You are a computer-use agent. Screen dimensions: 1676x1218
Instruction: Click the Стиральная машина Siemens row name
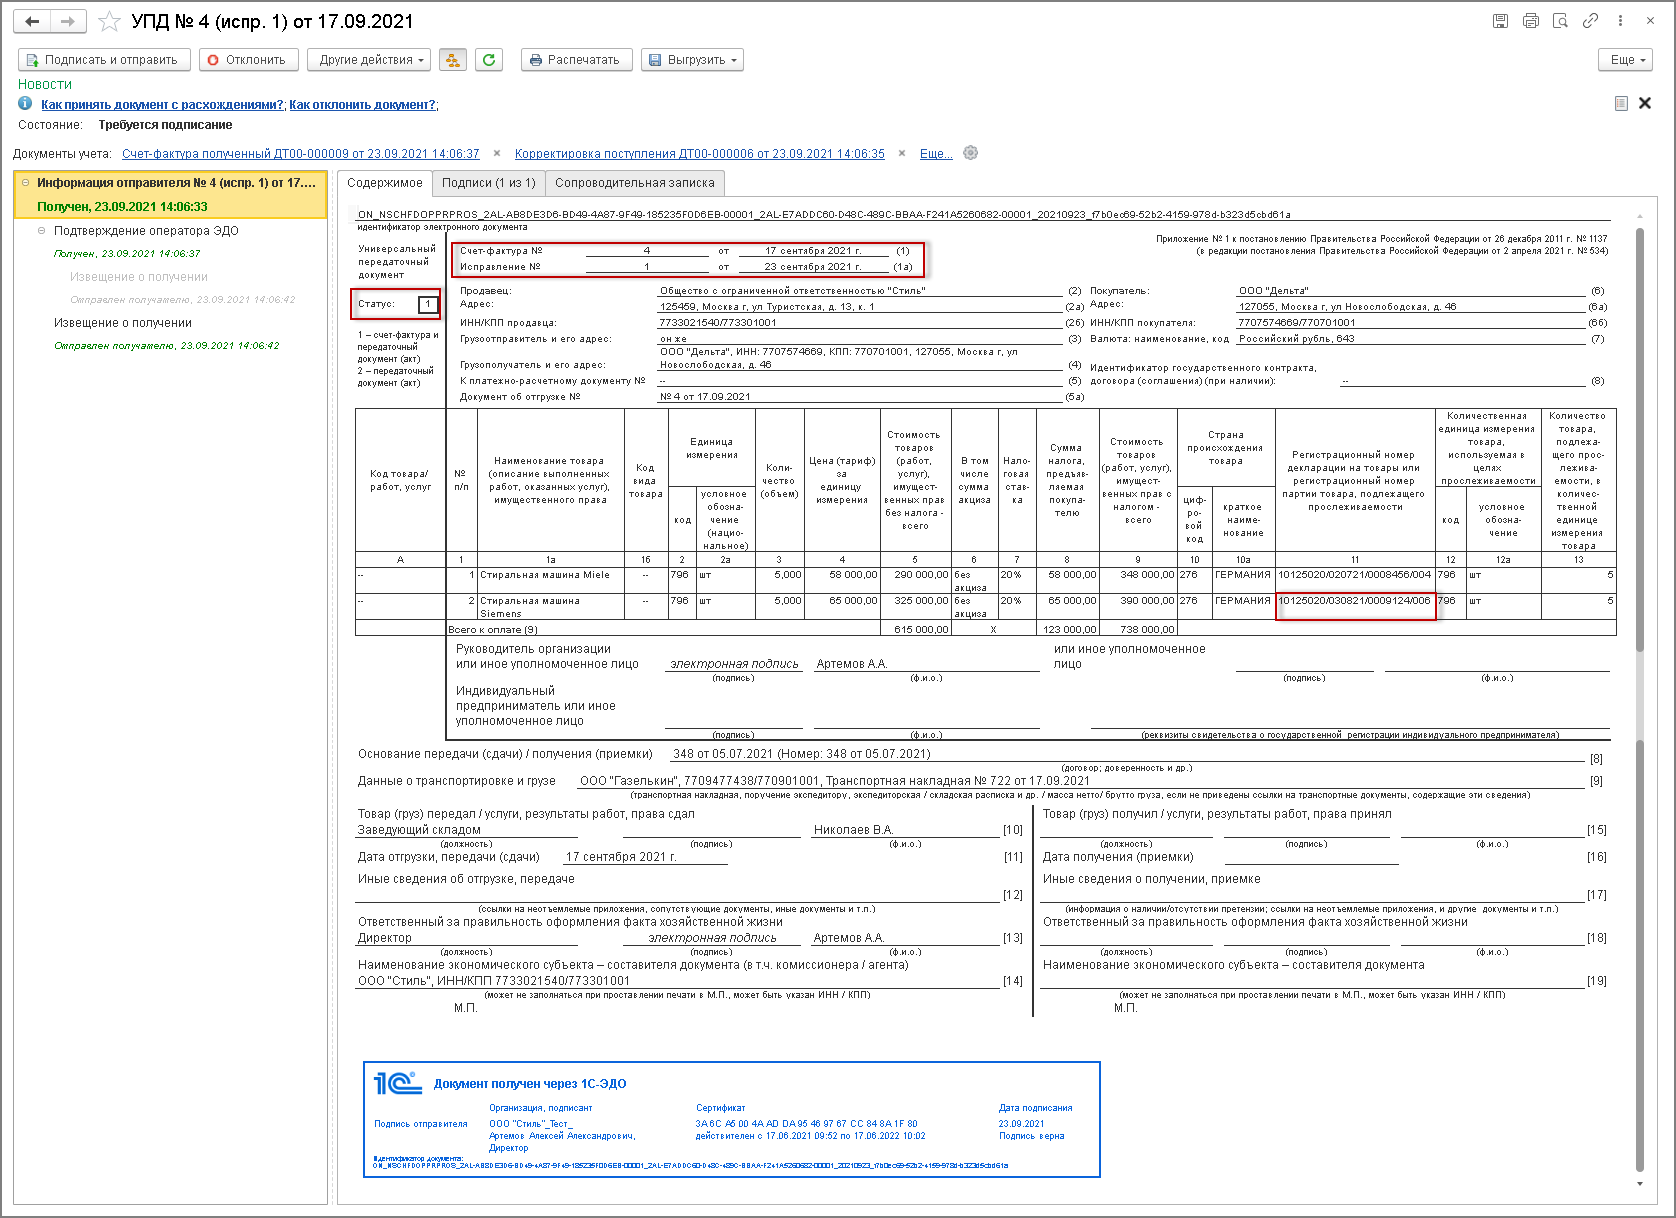[530, 607]
